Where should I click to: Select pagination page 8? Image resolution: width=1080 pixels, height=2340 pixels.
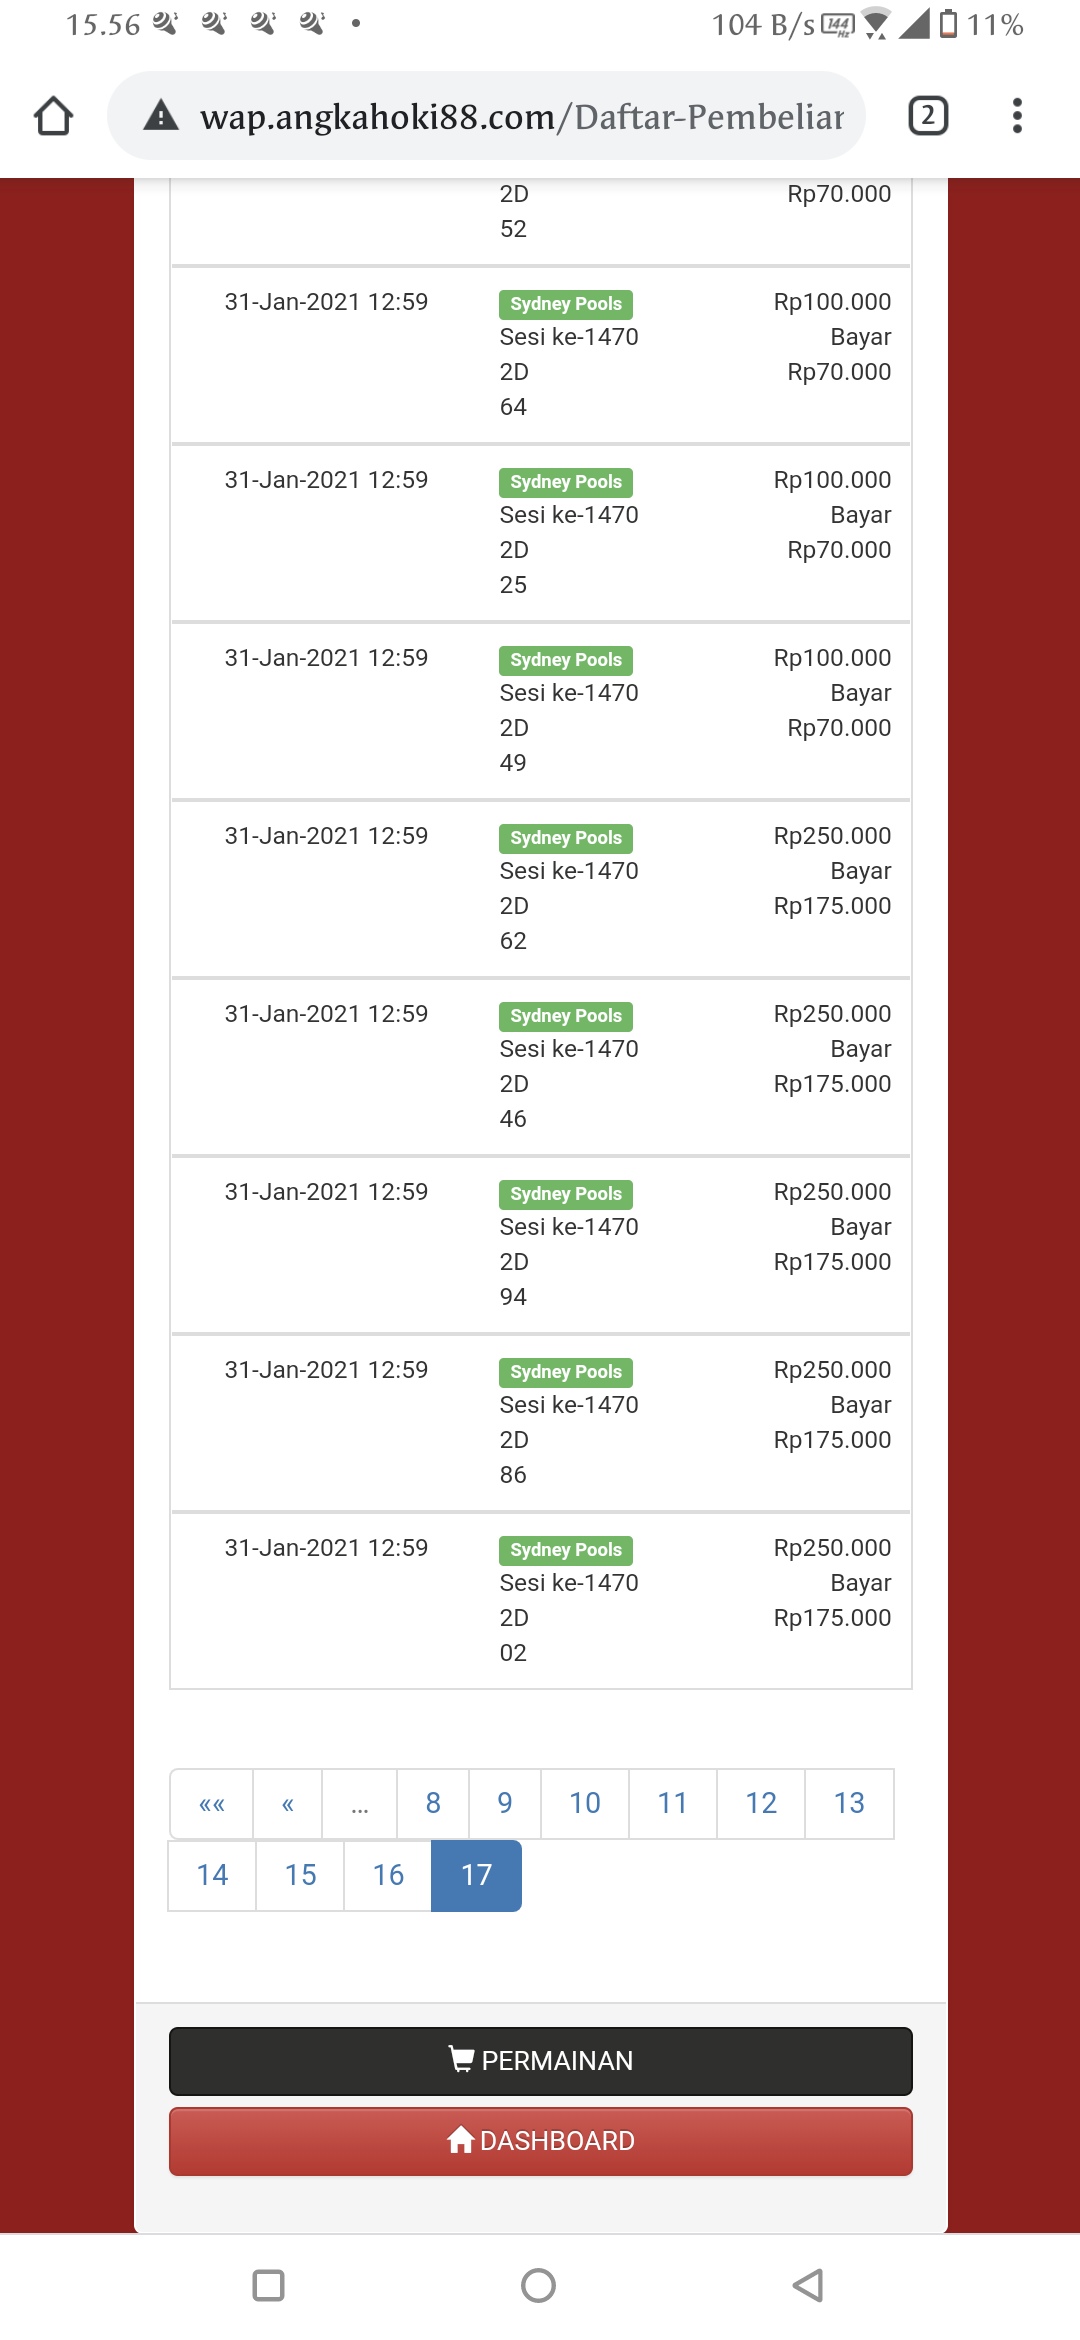pyautogui.click(x=433, y=1804)
